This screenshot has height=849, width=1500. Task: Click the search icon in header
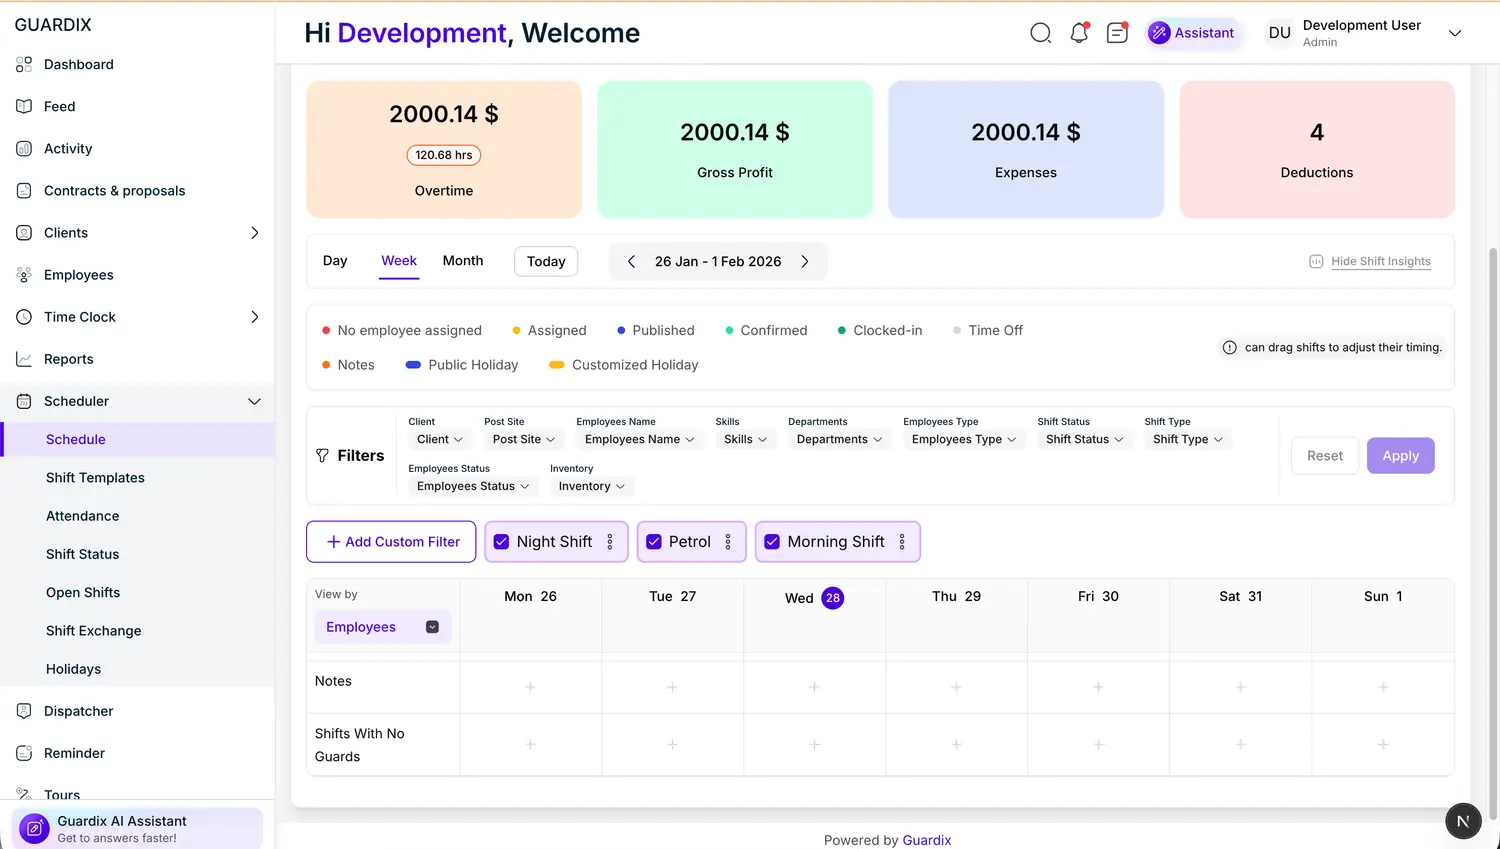click(x=1040, y=33)
